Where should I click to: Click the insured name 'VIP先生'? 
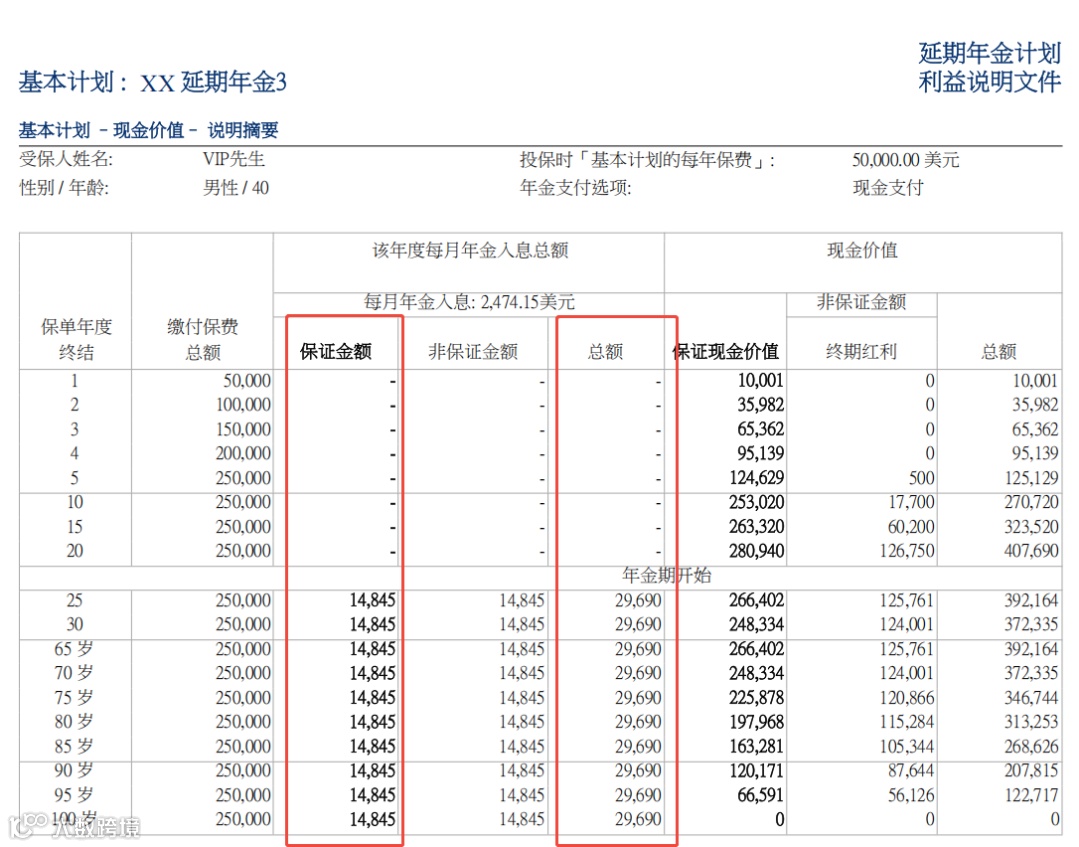pyautogui.click(x=234, y=159)
